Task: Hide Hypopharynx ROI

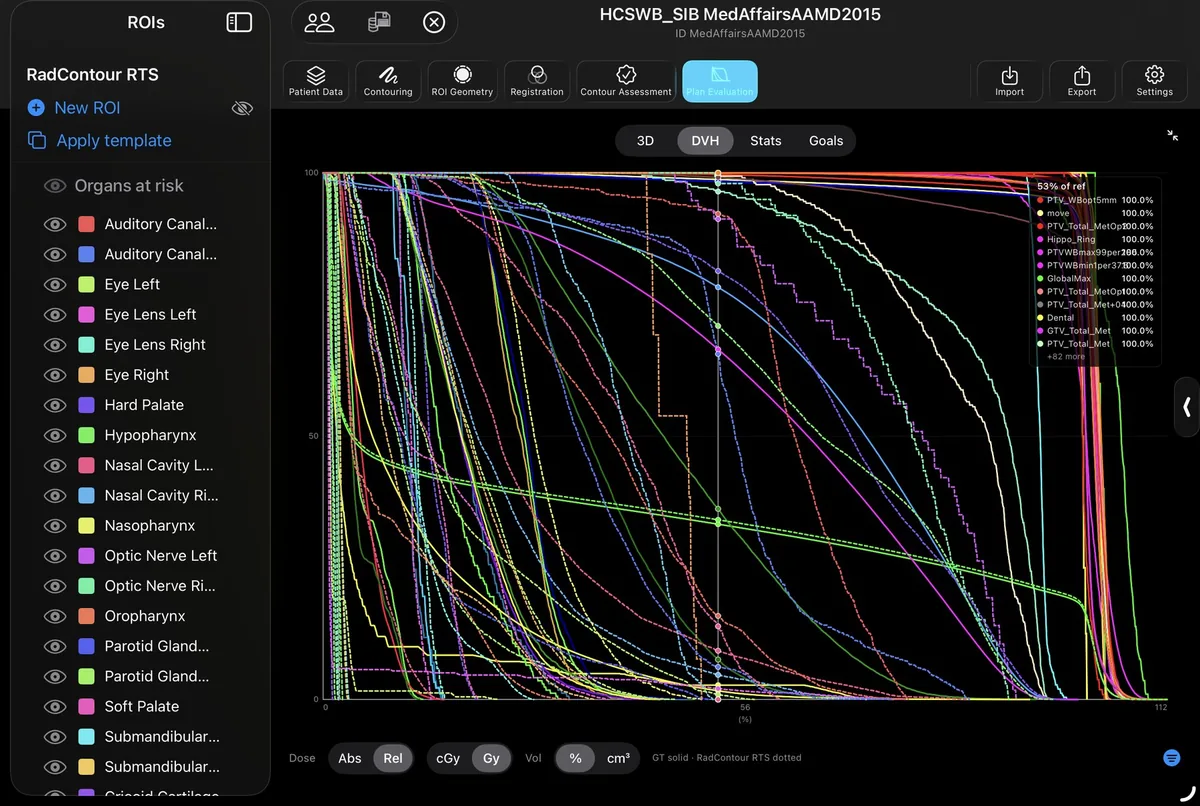Action: [56, 435]
